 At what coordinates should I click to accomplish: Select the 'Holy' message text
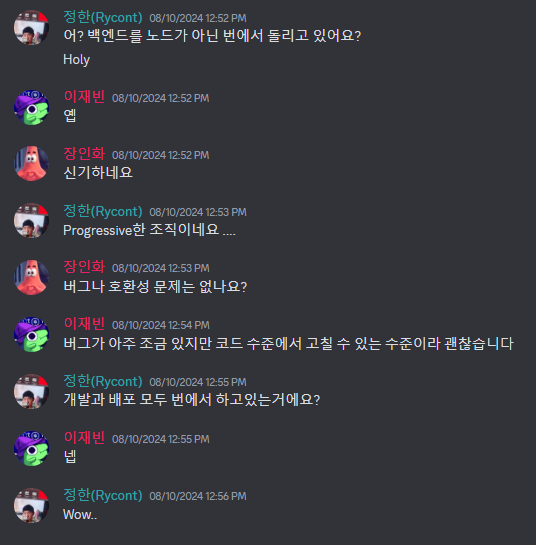pos(76,60)
